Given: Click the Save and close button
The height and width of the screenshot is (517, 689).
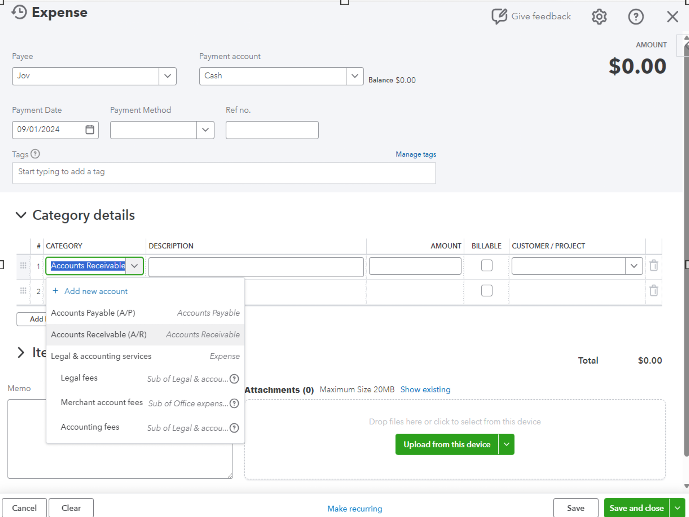Looking at the screenshot, I should [x=637, y=508].
